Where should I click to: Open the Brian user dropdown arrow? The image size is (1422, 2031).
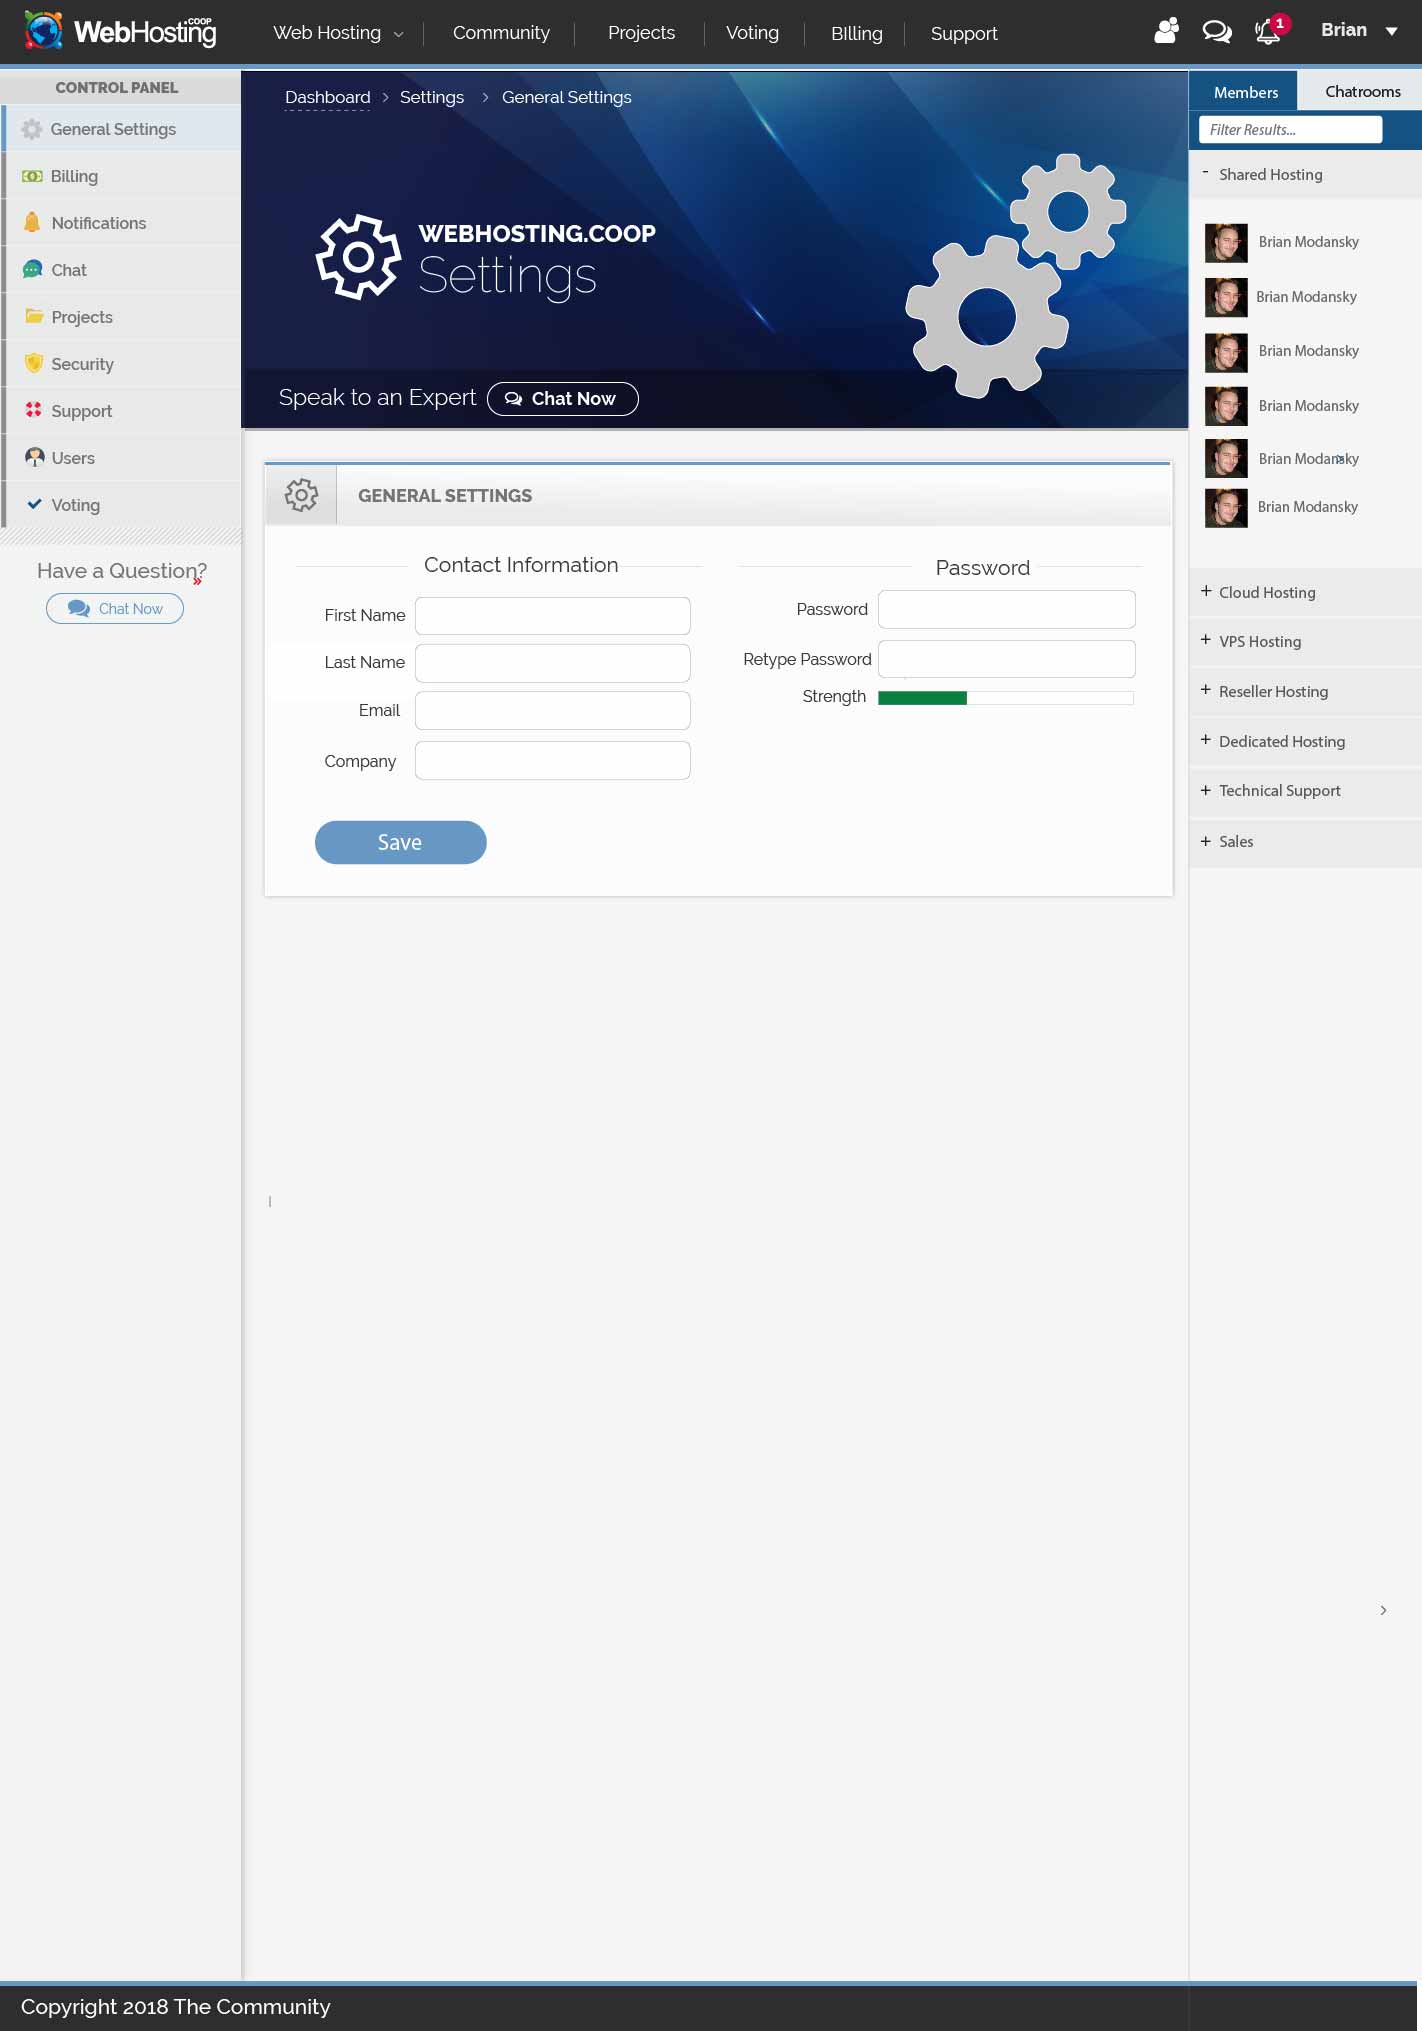[1391, 31]
